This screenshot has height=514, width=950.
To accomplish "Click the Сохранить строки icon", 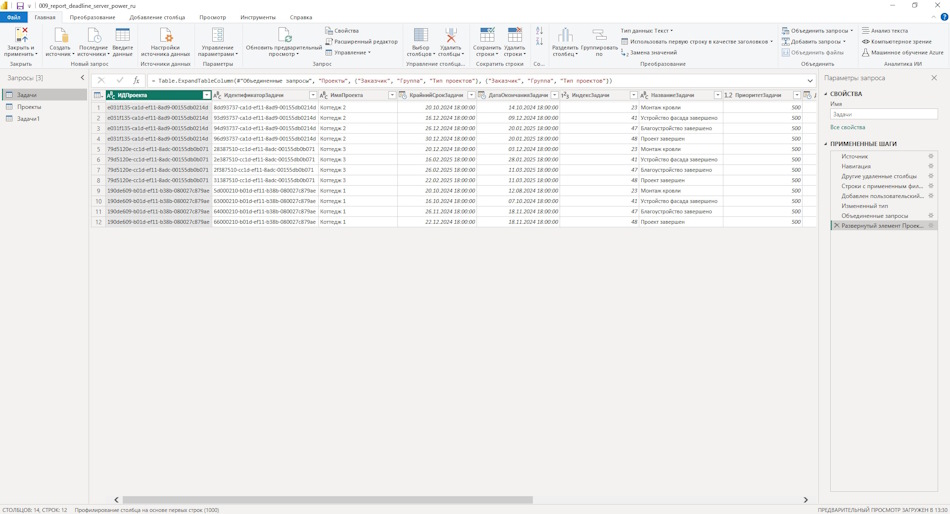I will coord(487,35).
